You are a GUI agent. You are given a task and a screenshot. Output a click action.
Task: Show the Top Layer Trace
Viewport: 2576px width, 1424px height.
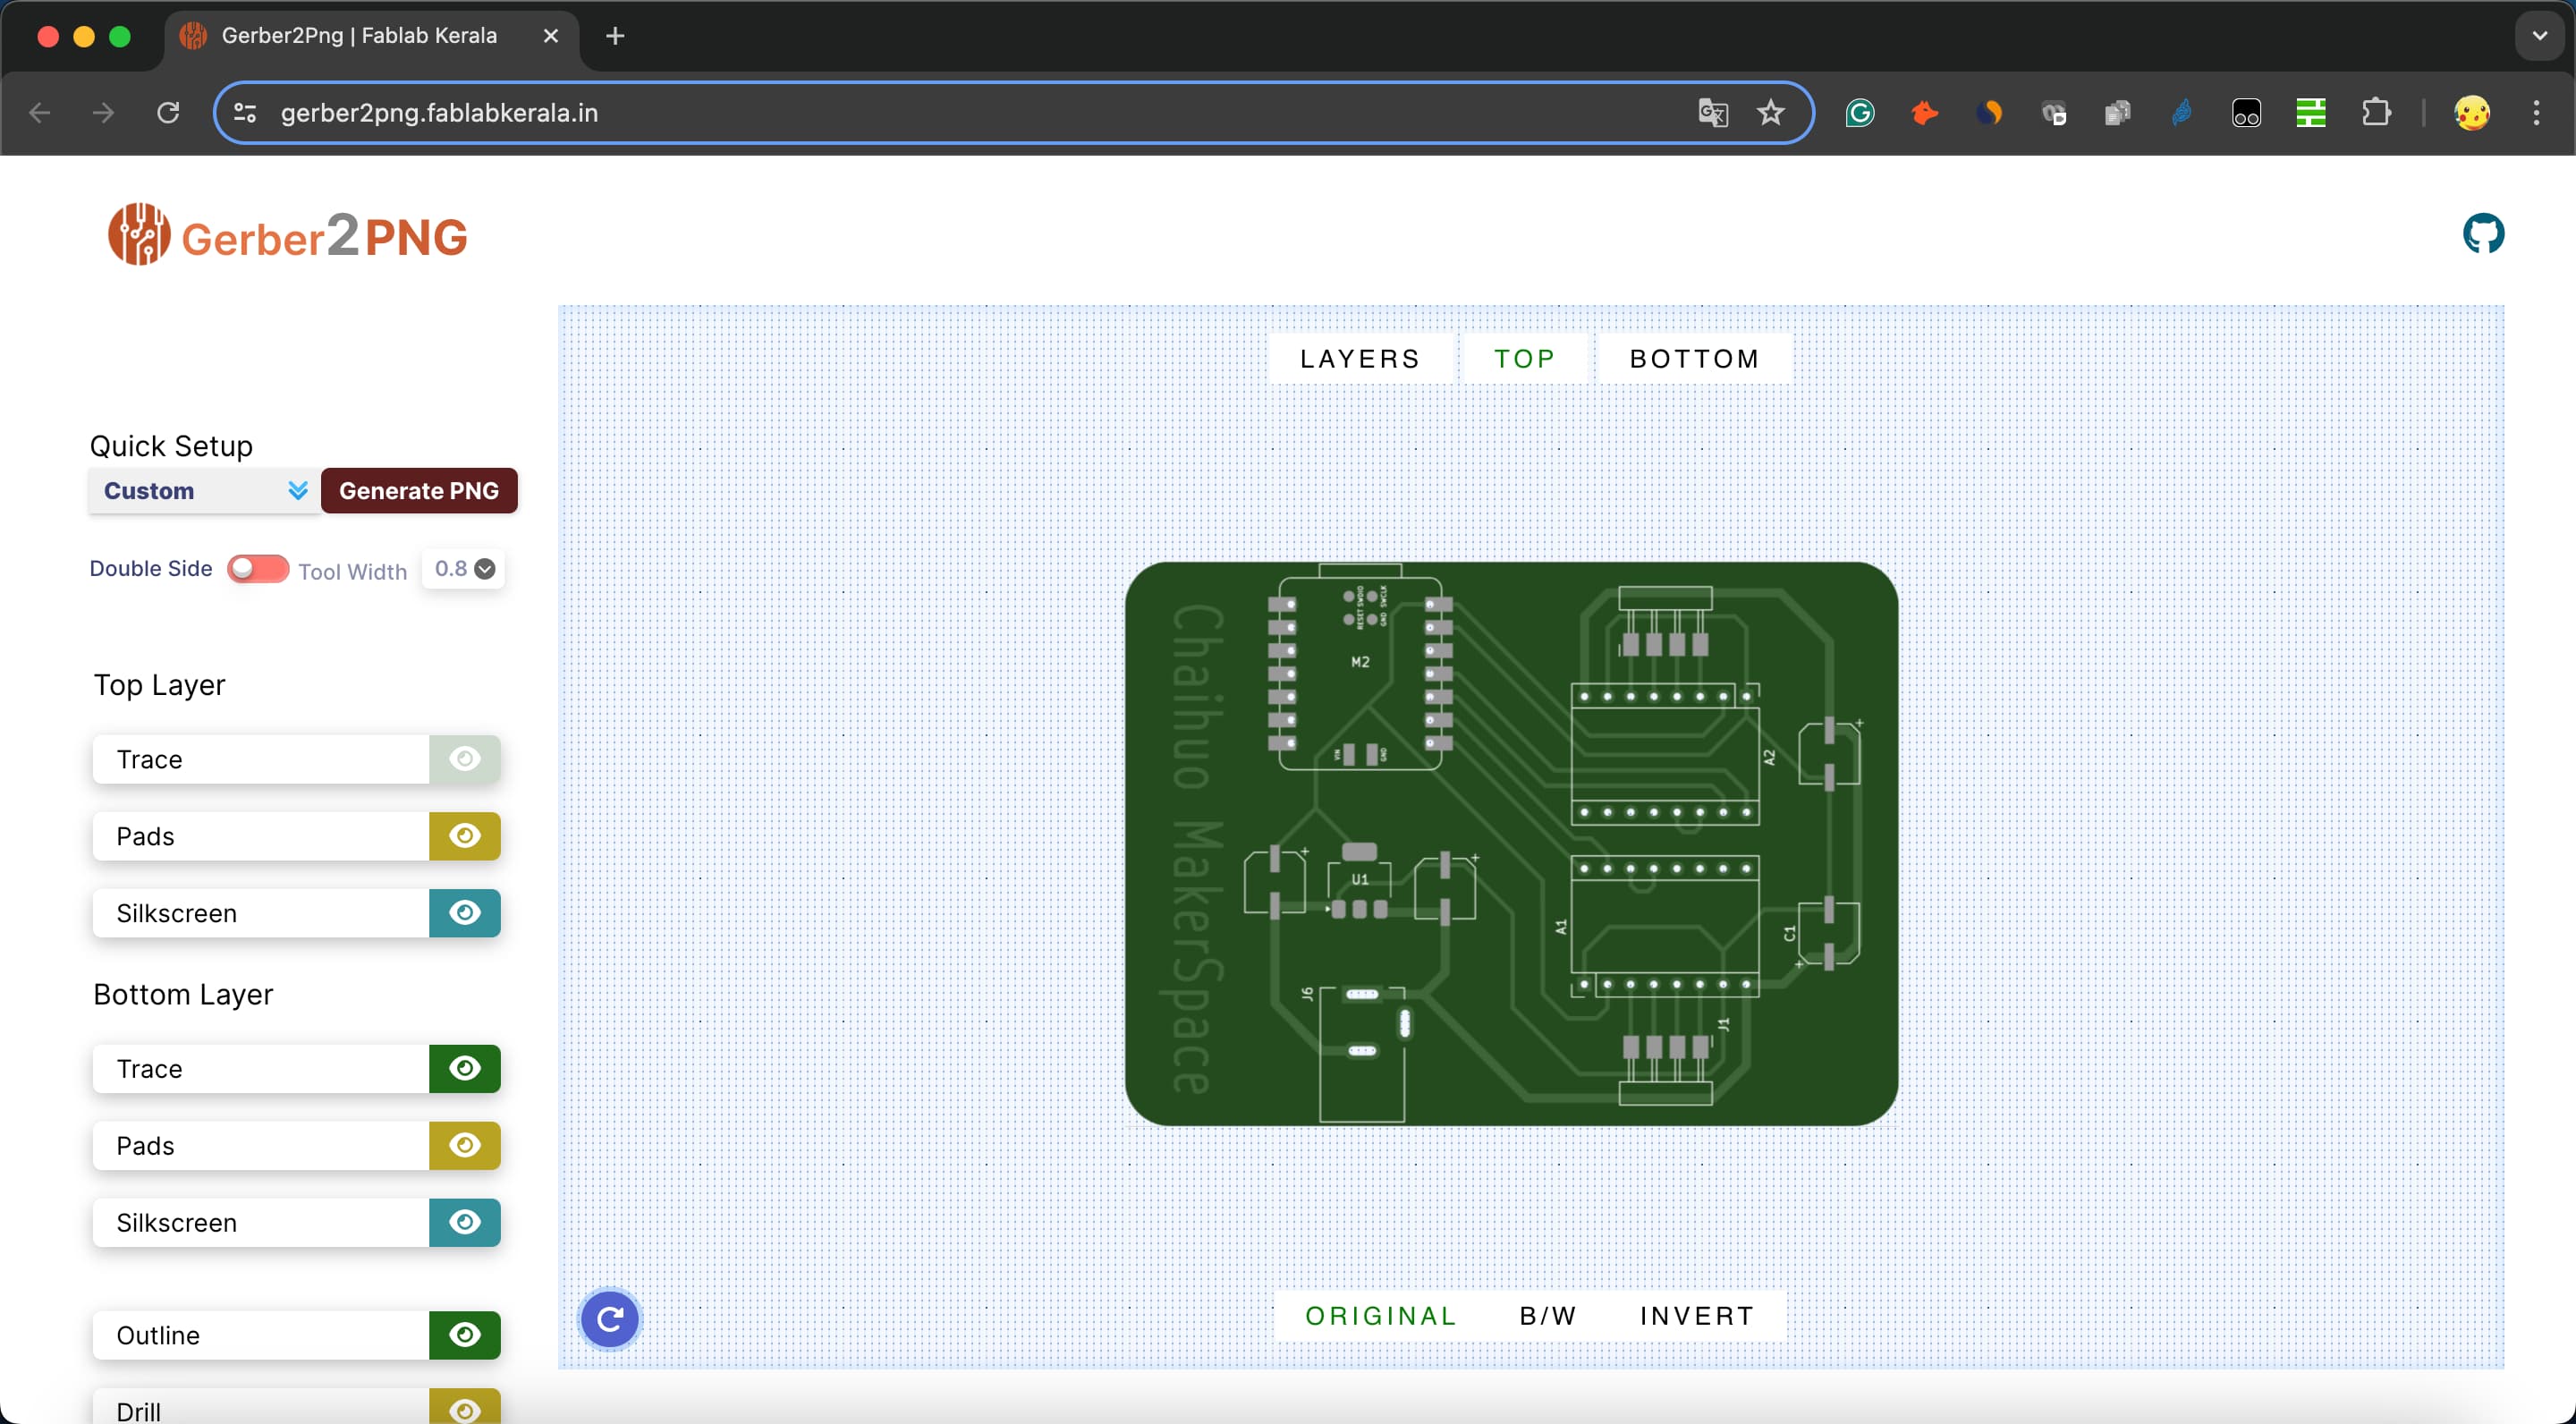465,759
